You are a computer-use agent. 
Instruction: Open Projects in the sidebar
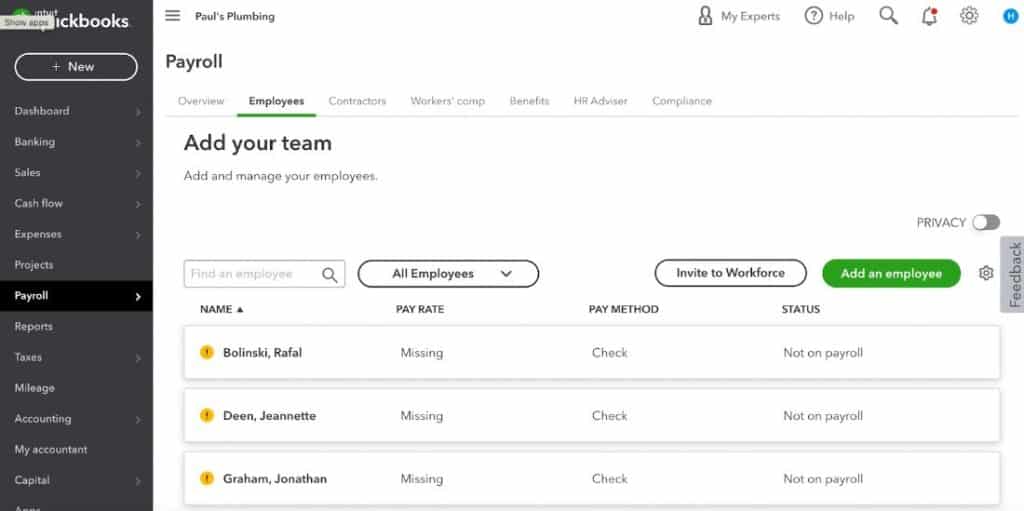tap(34, 265)
